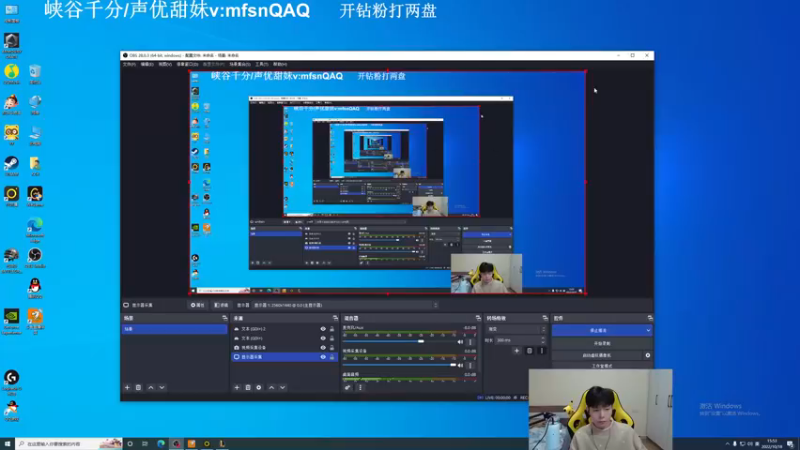The image size is (800, 450).
Task: Open the 编辑(E) menu in OBS
Action: click(x=147, y=64)
